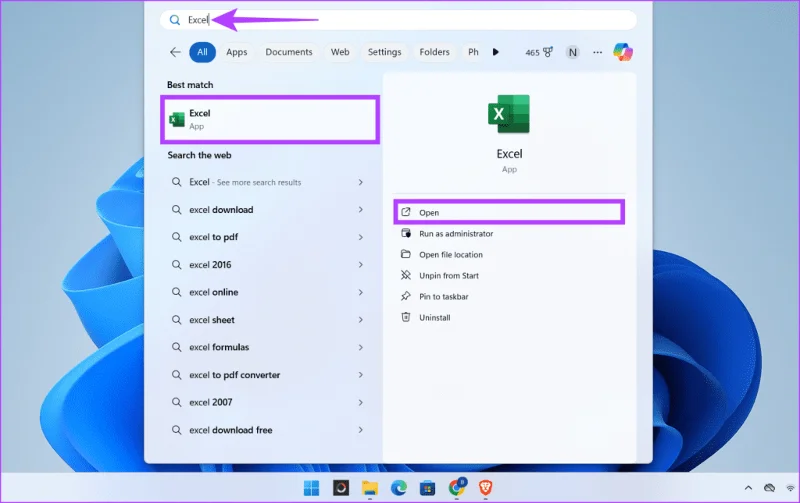Click the search magnifier icon in the search box
Image resolution: width=800 pixels, height=503 pixels.
click(175, 20)
